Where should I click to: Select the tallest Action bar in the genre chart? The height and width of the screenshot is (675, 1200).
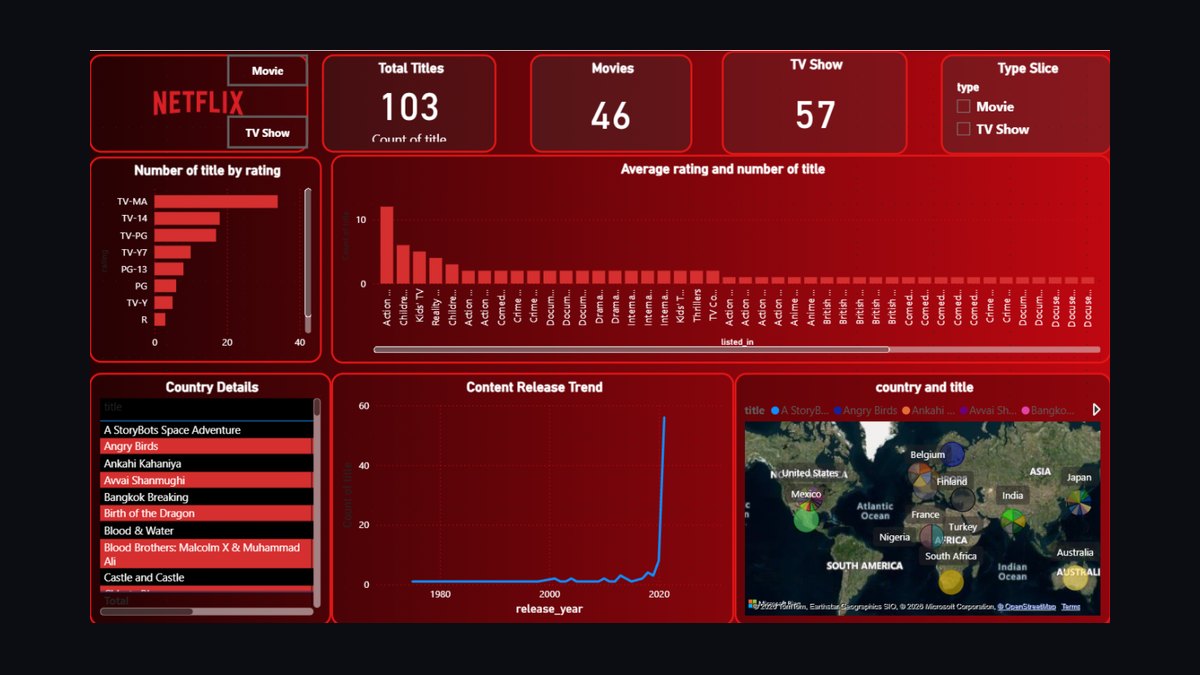coord(387,245)
